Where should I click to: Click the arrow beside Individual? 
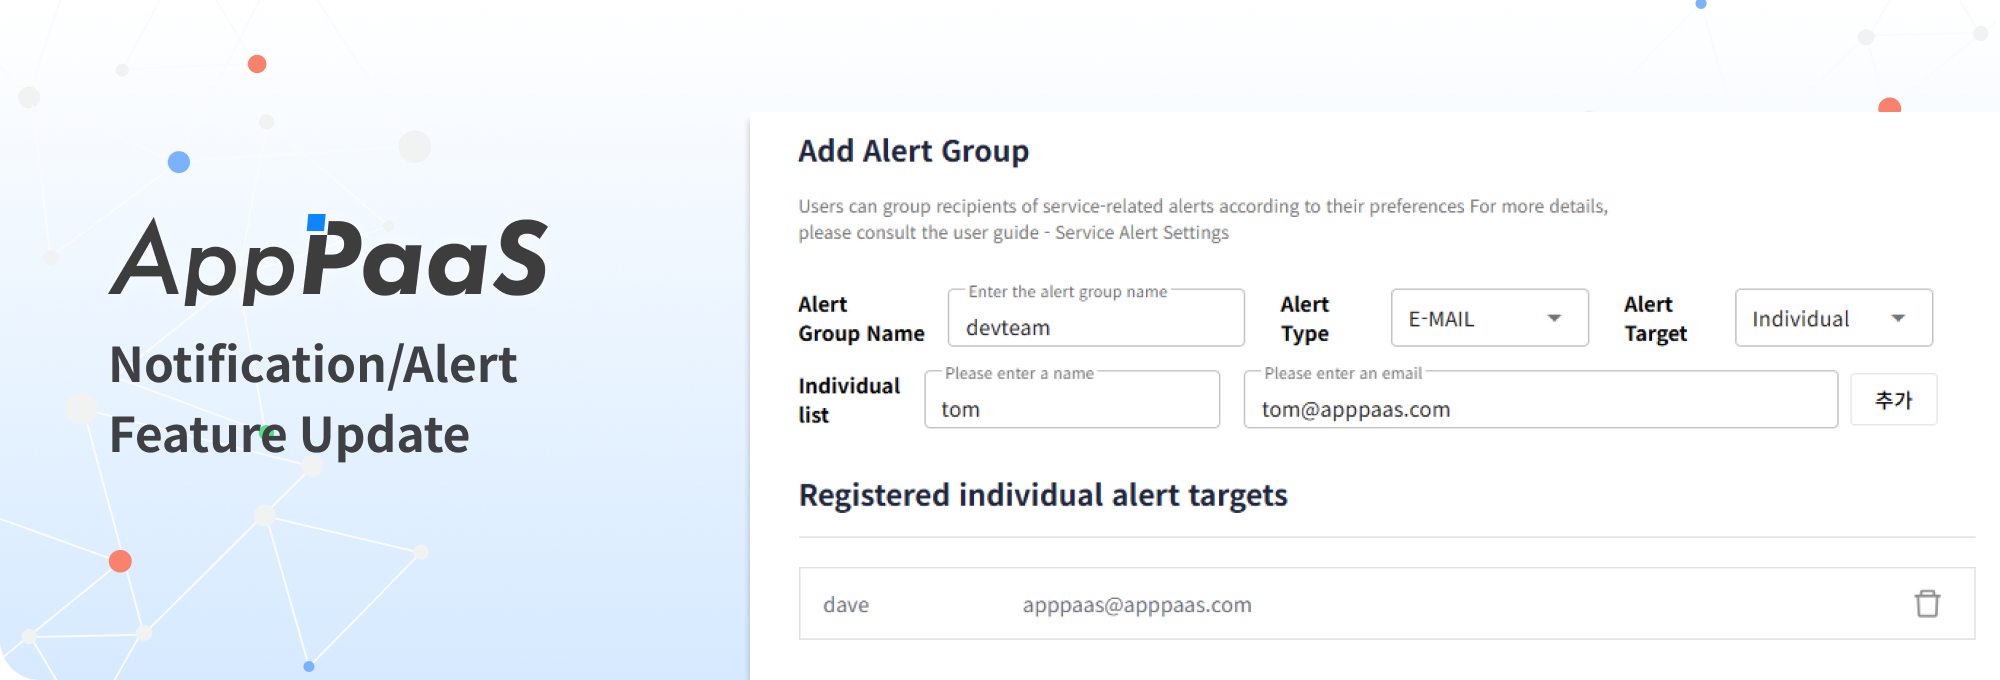tap(1898, 318)
